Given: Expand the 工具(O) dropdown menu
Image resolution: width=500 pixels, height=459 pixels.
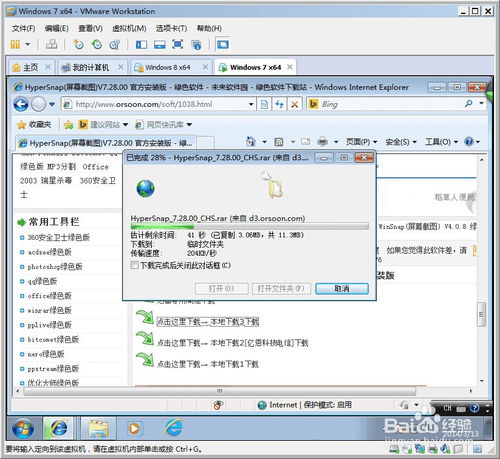Looking at the screenshot, I should (442, 142).
